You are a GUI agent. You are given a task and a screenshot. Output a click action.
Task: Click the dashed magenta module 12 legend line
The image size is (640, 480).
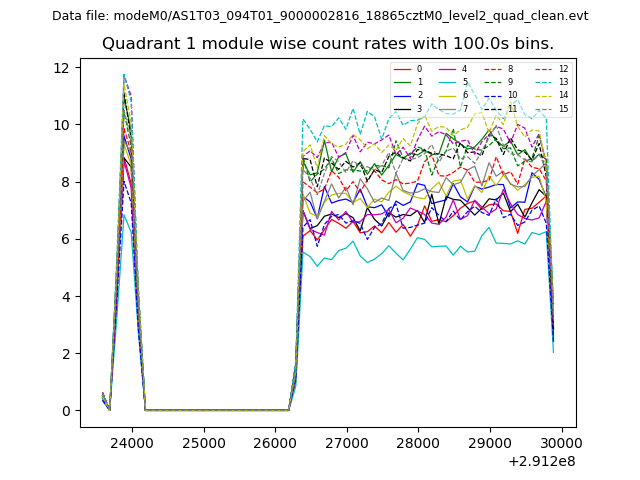pyautogui.click(x=541, y=69)
